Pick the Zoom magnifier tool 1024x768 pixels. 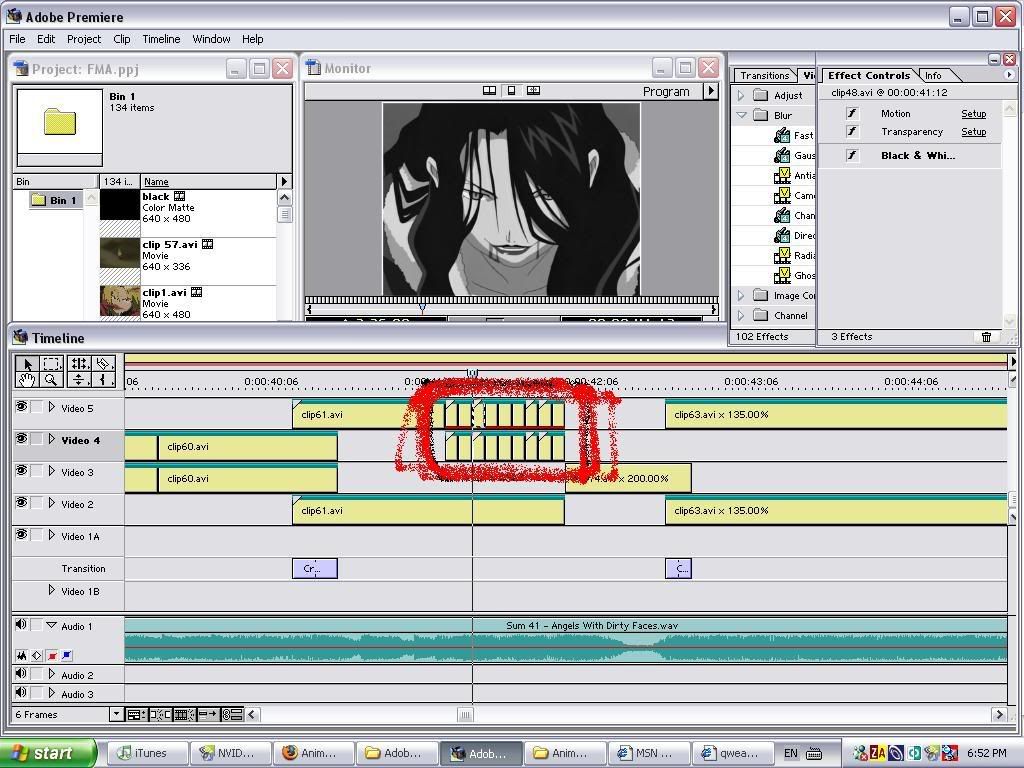point(51,380)
